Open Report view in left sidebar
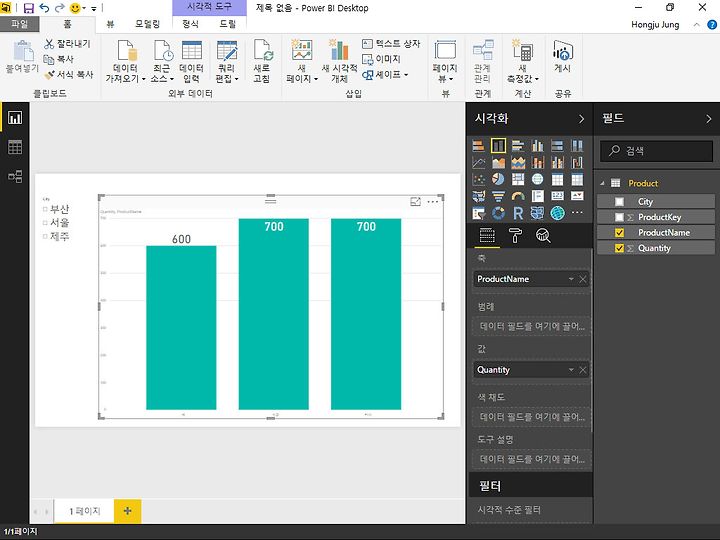720x540 pixels. click(x=15, y=118)
